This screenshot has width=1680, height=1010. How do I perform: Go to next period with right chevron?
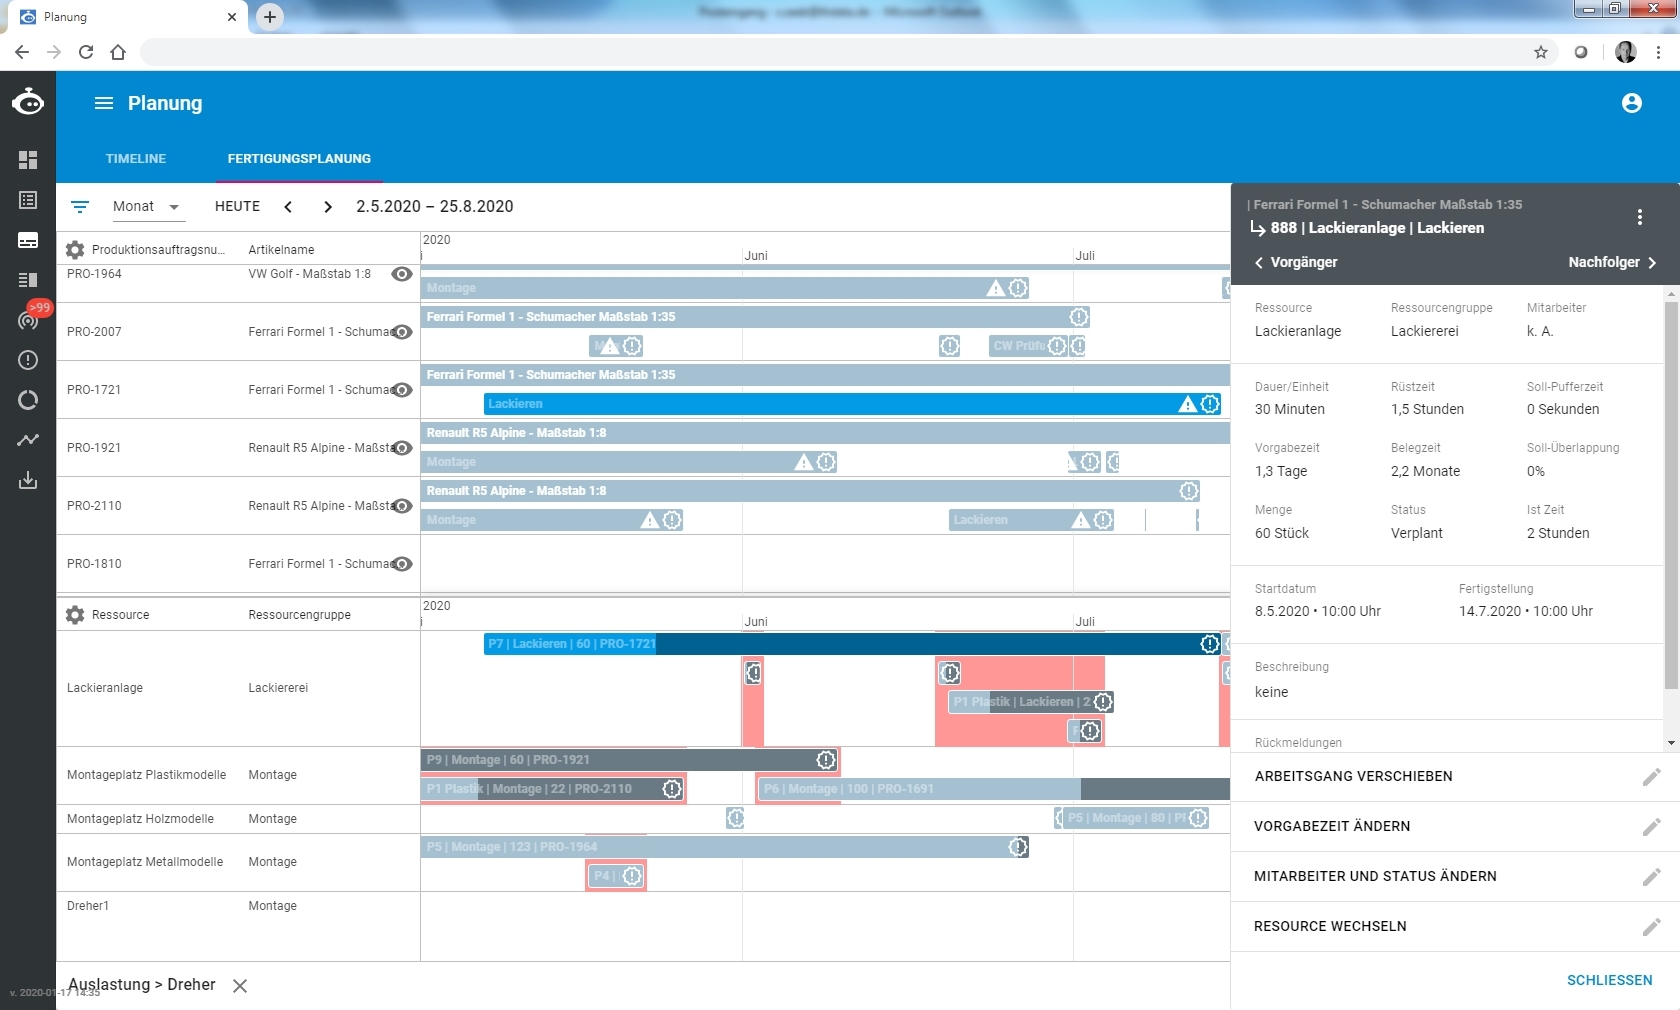pos(328,207)
